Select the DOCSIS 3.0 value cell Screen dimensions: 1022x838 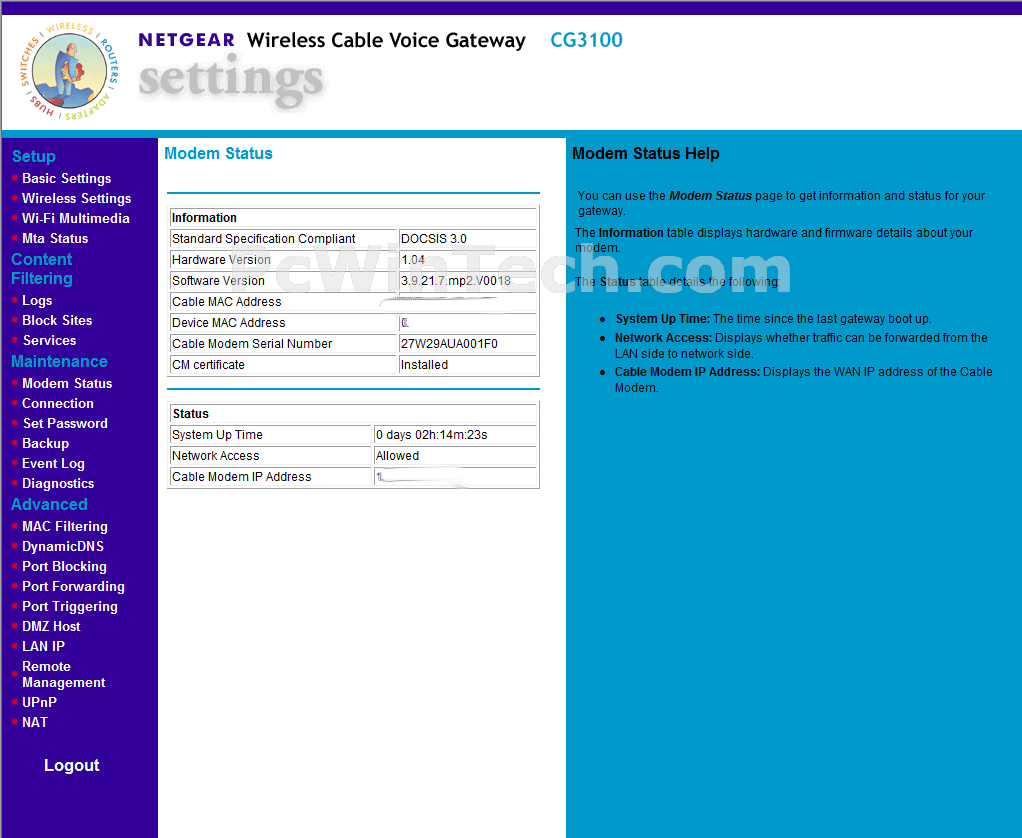click(x=467, y=239)
